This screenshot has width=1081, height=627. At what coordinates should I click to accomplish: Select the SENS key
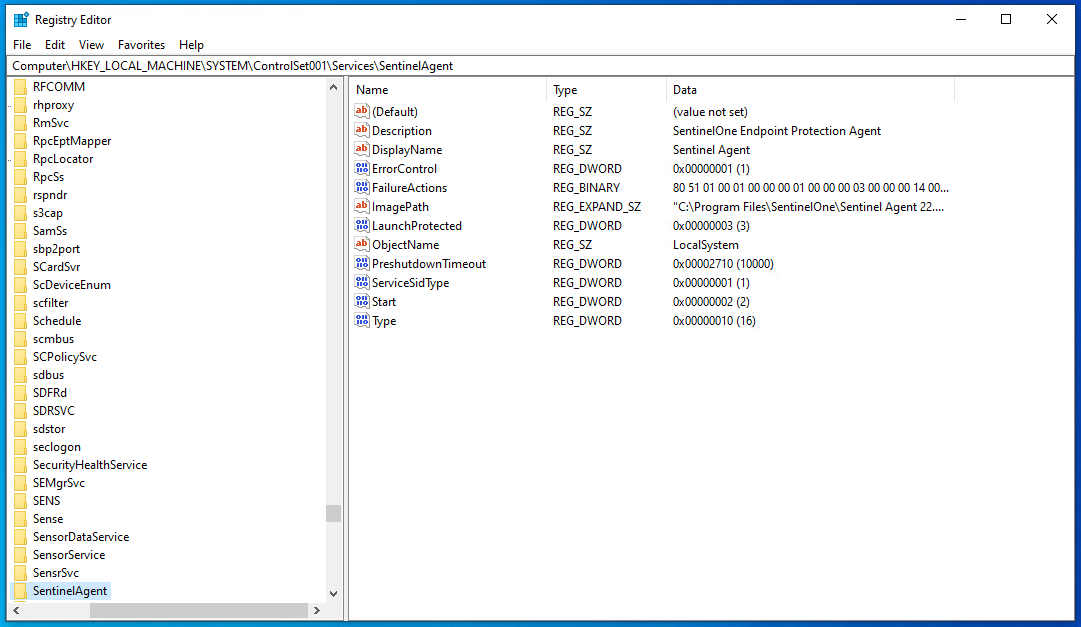pyautogui.click(x=46, y=501)
